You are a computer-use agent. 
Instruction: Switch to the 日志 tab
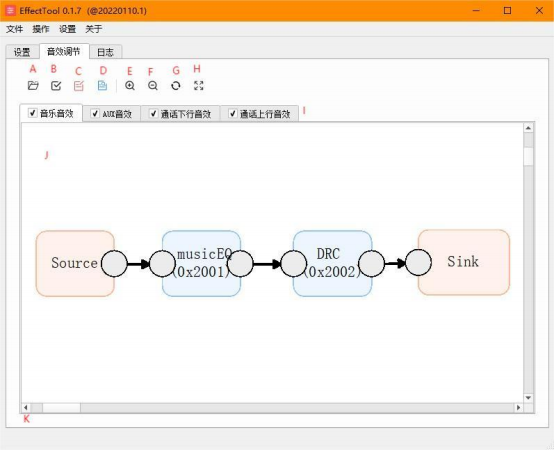pos(105,52)
